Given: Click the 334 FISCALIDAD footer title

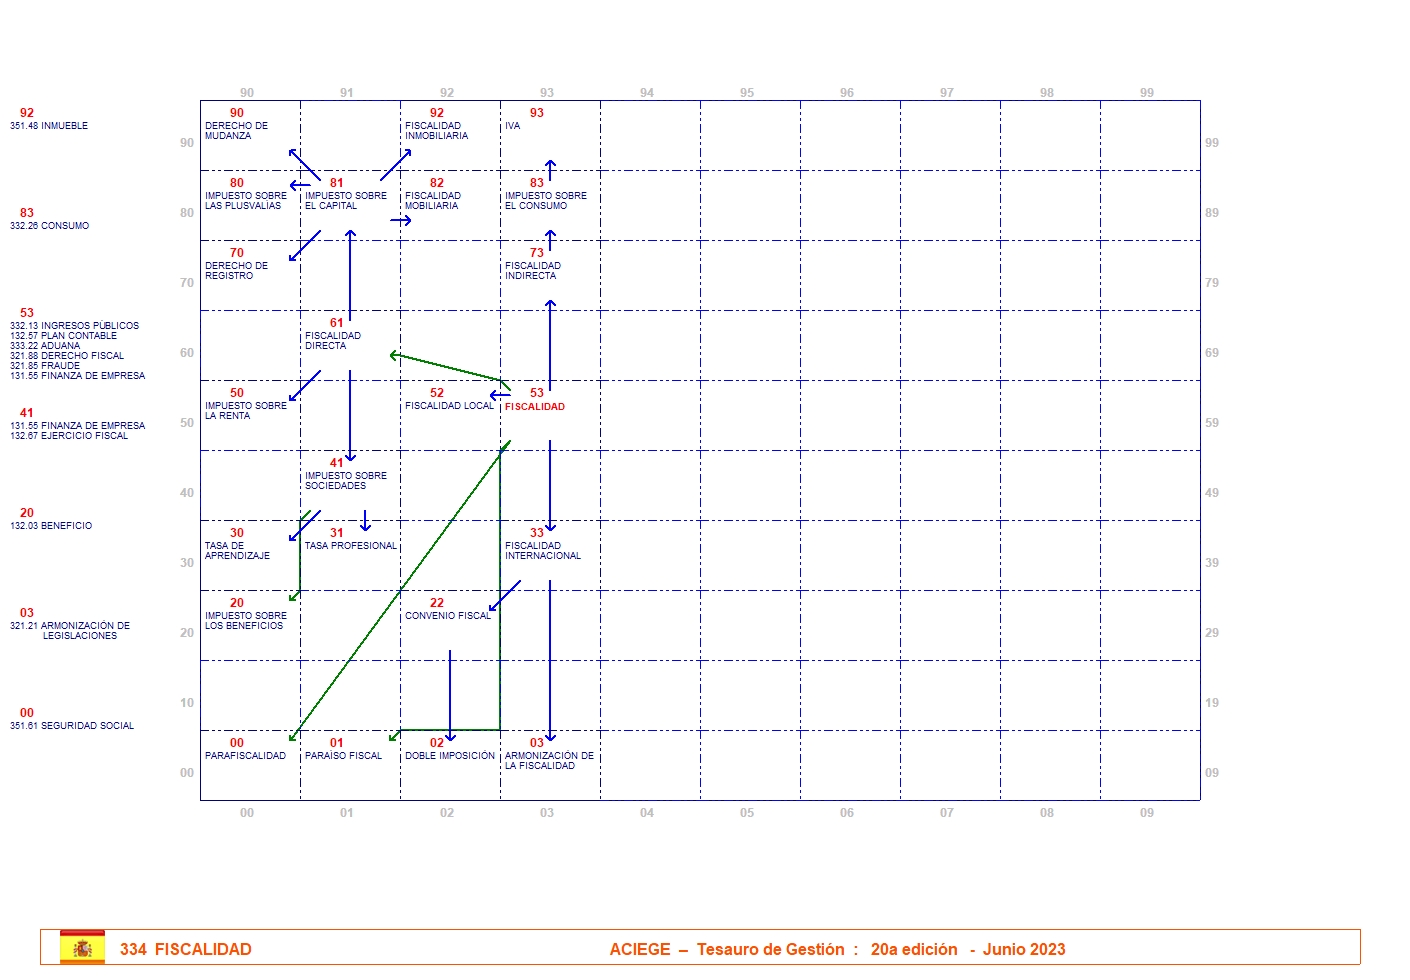Looking at the screenshot, I should pyautogui.click(x=186, y=949).
